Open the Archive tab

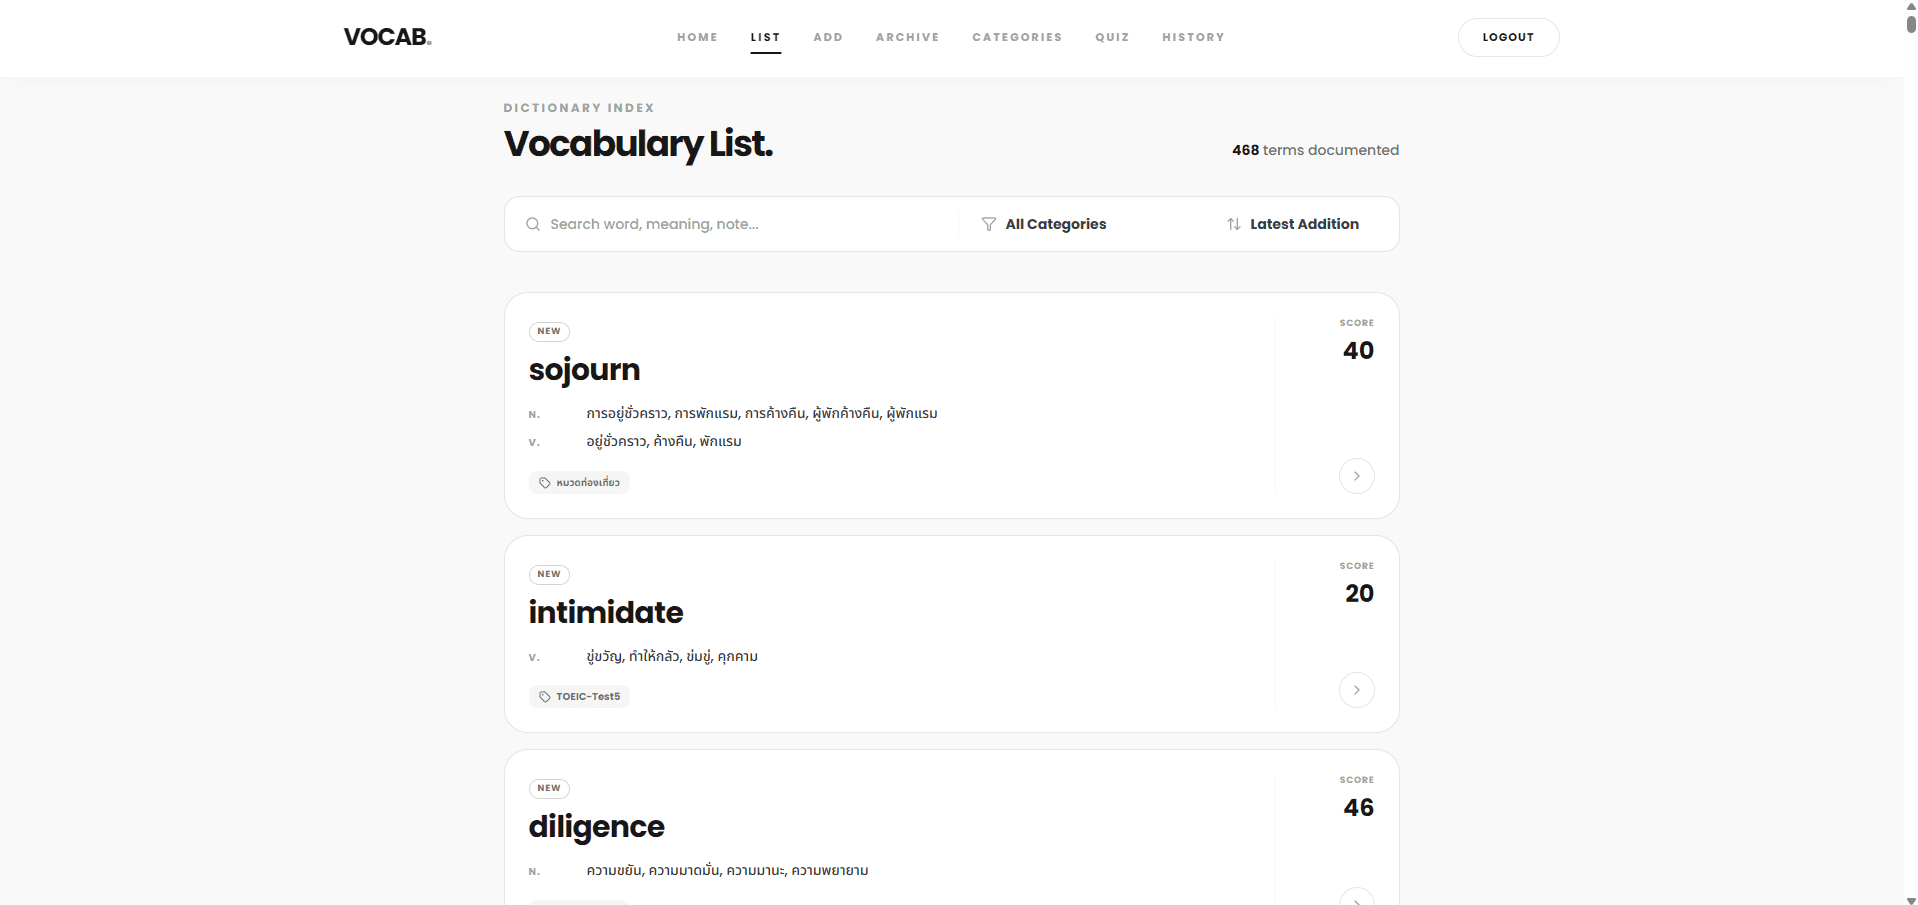pos(907,37)
